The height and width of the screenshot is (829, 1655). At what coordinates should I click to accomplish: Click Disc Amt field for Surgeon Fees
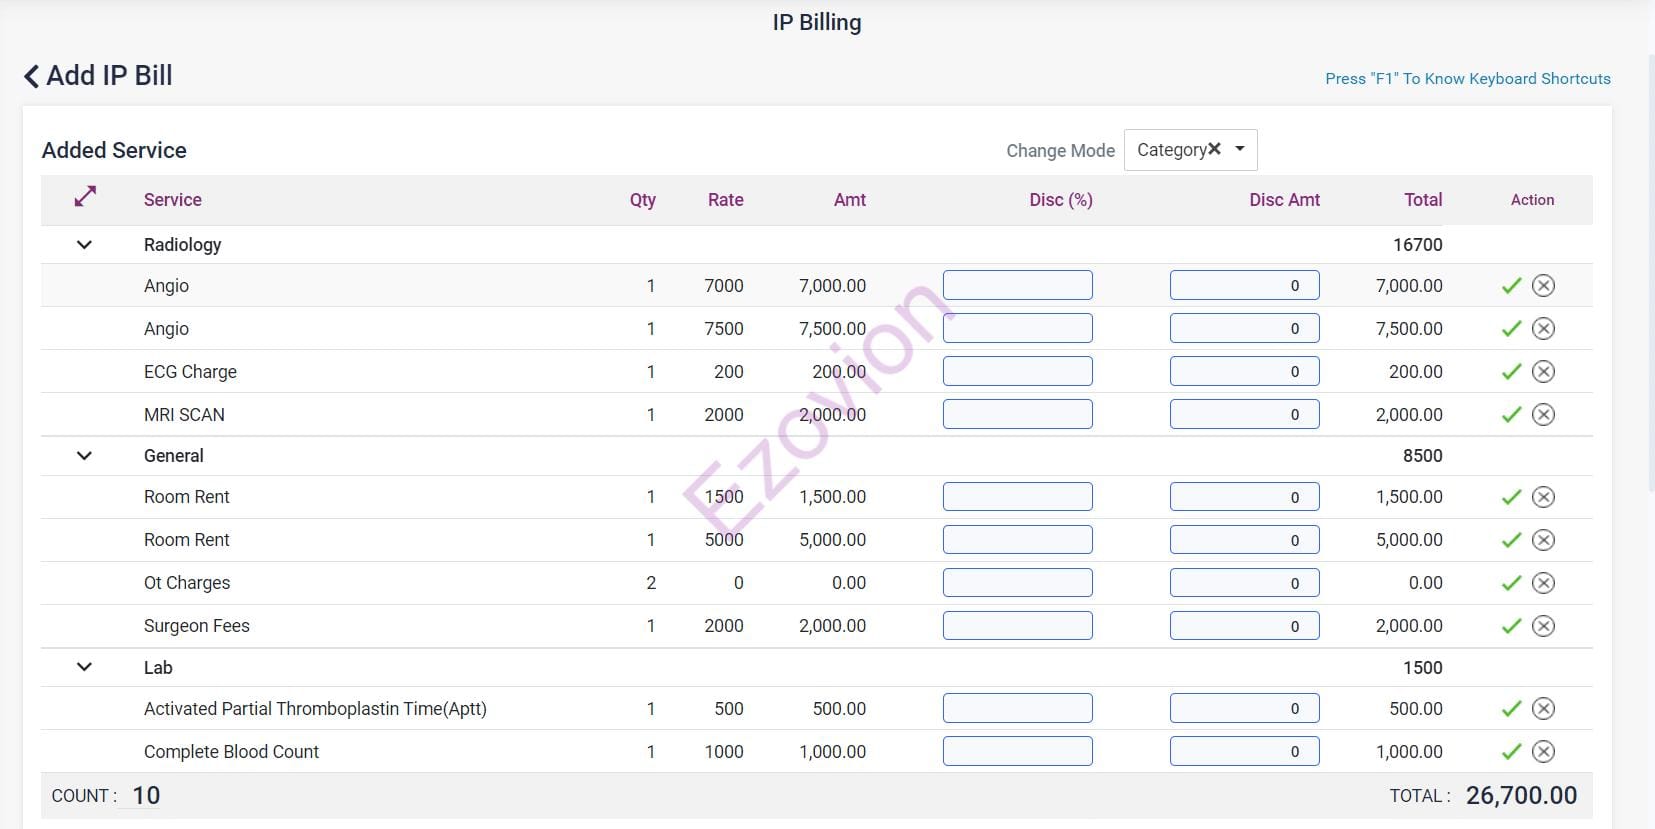[1244, 626]
